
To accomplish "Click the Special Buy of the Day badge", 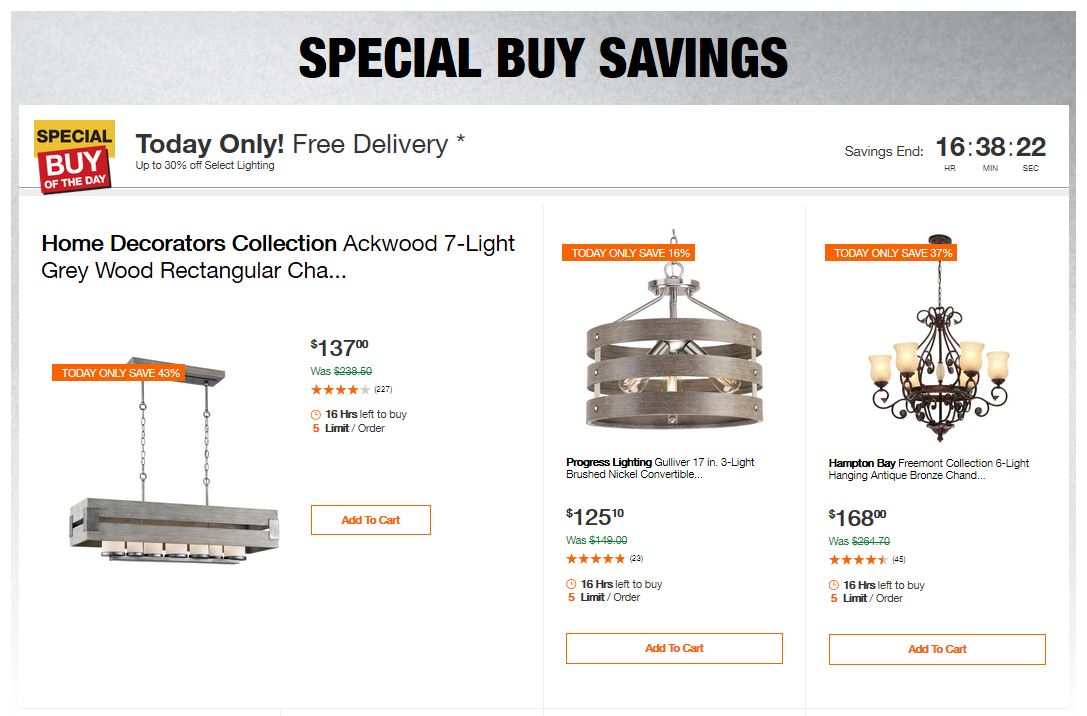I will coord(74,156).
